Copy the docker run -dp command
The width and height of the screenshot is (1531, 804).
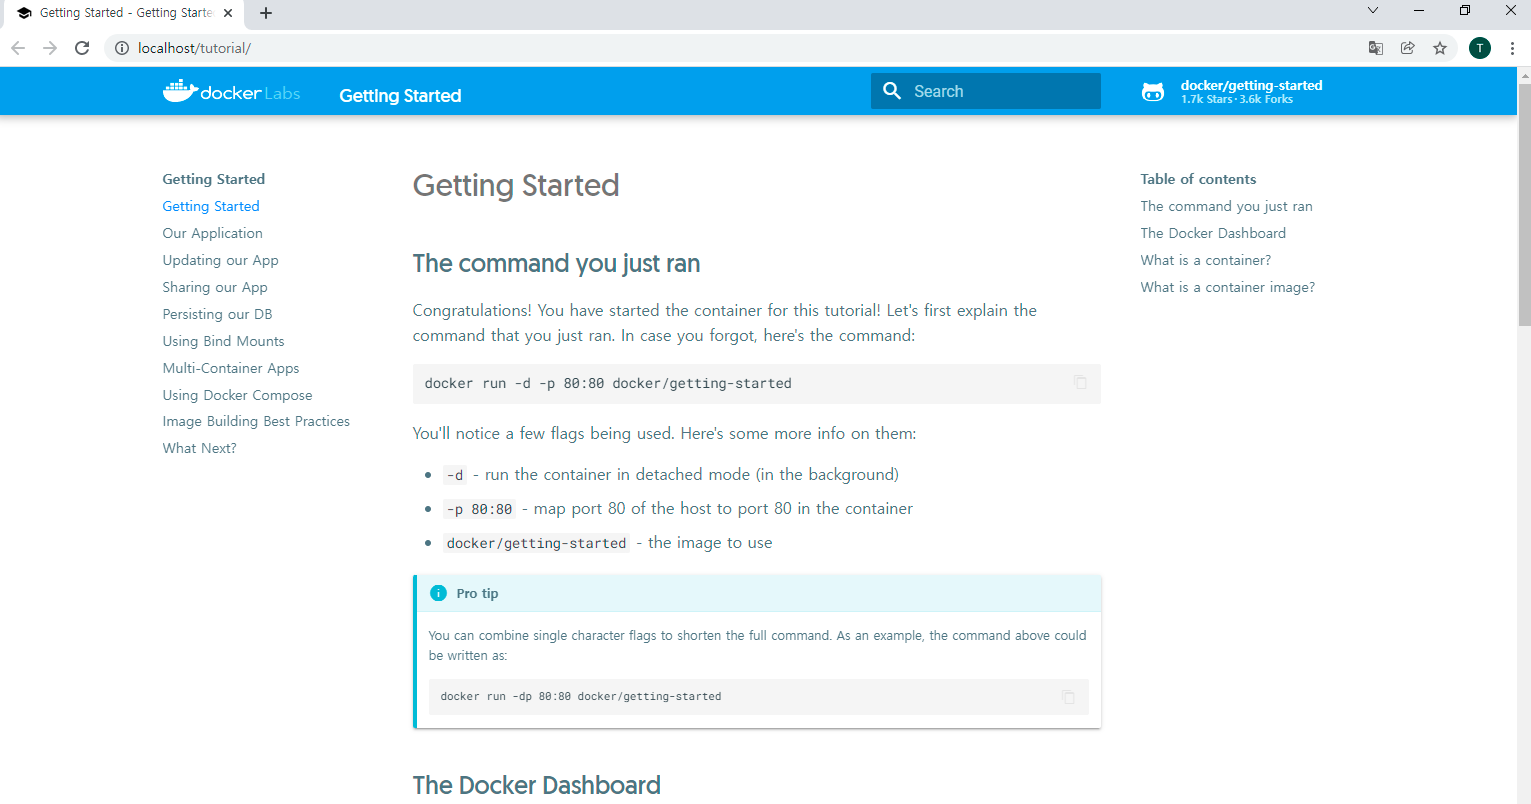(1068, 696)
